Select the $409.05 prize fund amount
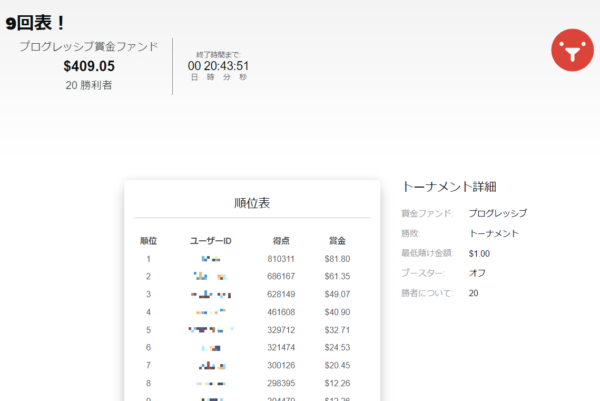This screenshot has height=401, width=600. pos(89,66)
